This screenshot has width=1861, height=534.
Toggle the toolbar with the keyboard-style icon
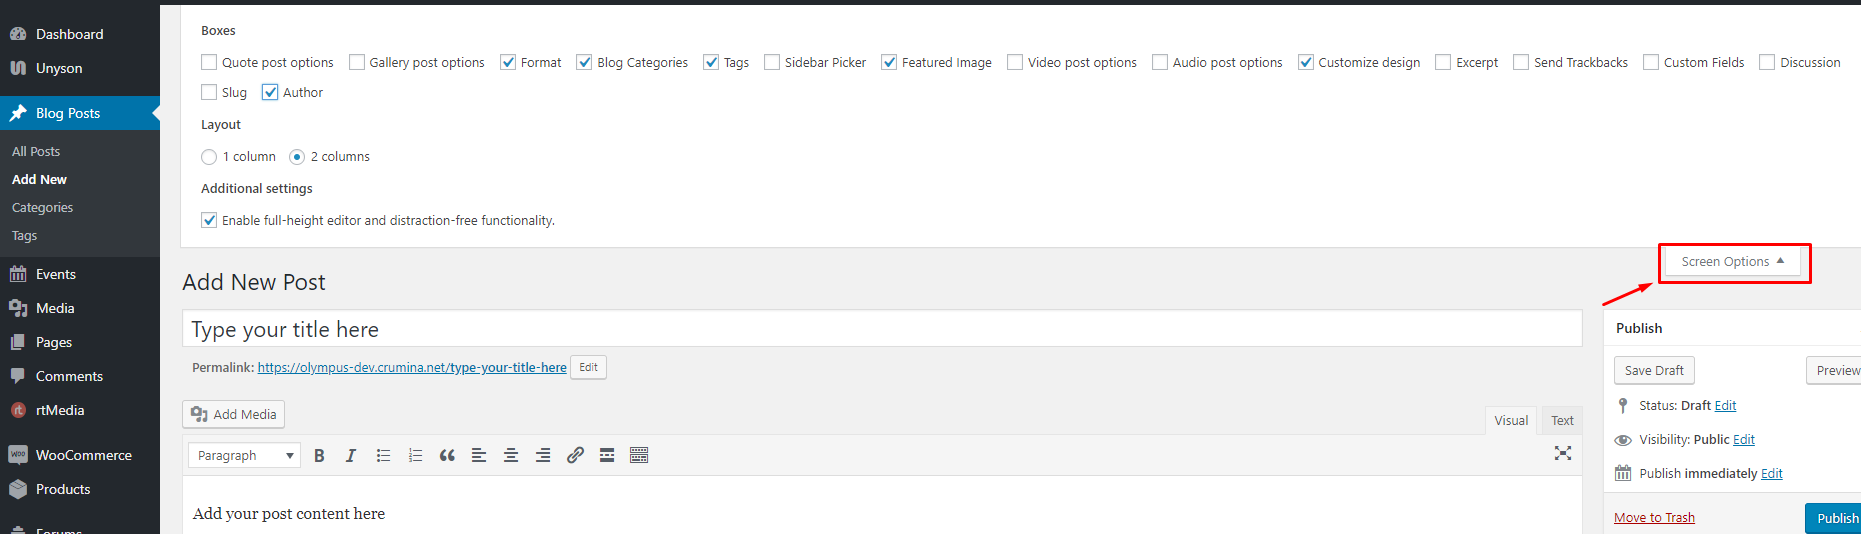coord(639,456)
